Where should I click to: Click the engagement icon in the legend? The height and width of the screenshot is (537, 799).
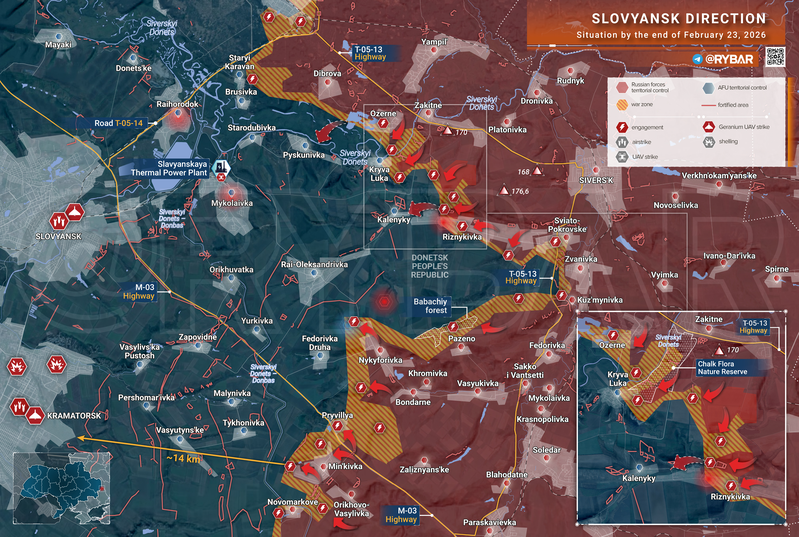pyautogui.click(x=623, y=127)
